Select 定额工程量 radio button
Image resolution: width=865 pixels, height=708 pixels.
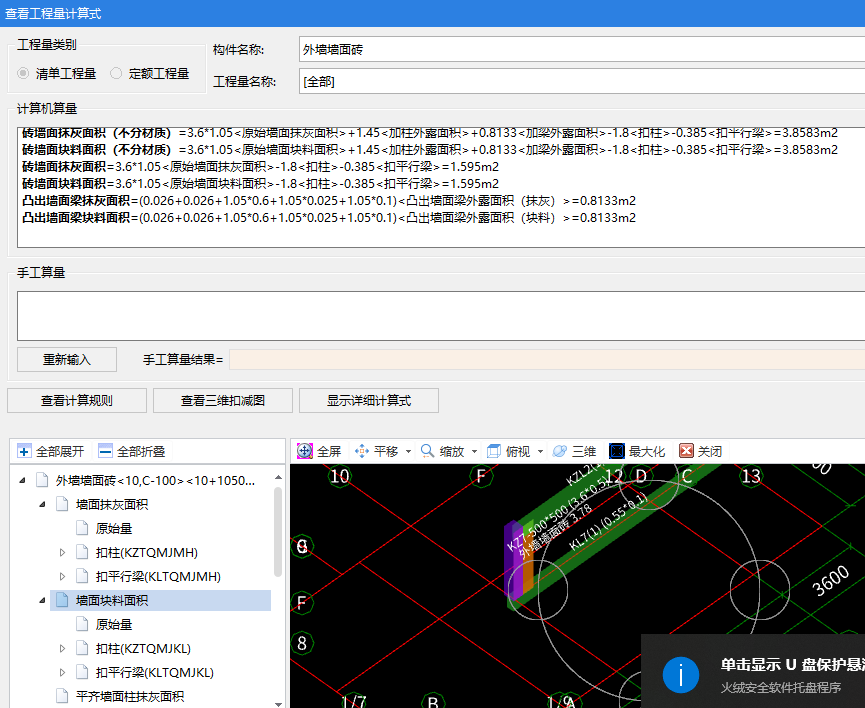[116, 73]
